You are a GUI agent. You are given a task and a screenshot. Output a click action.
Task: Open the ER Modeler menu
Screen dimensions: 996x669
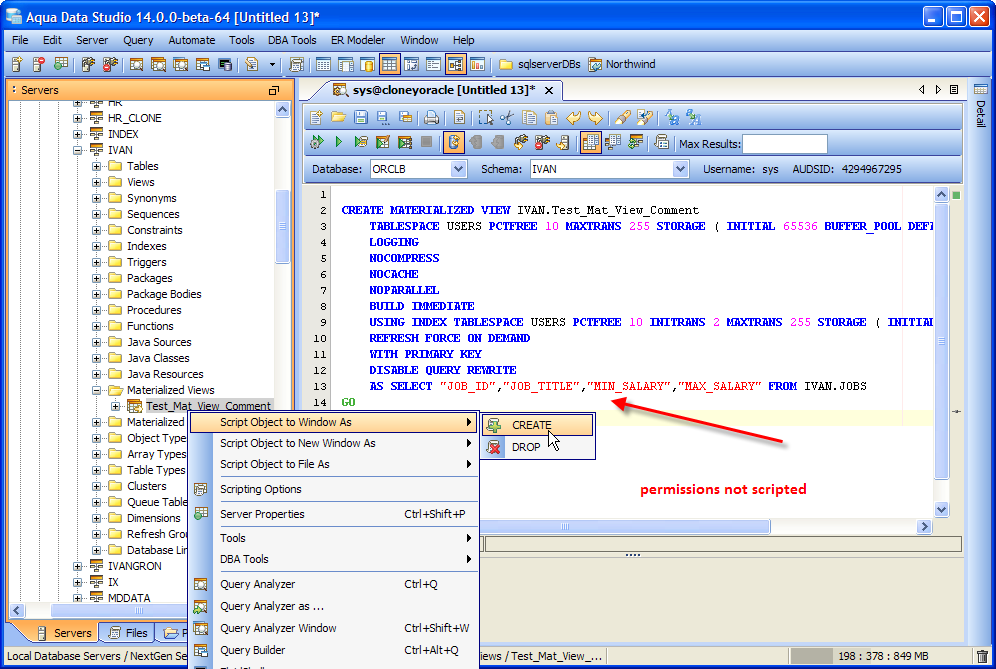click(x=358, y=40)
